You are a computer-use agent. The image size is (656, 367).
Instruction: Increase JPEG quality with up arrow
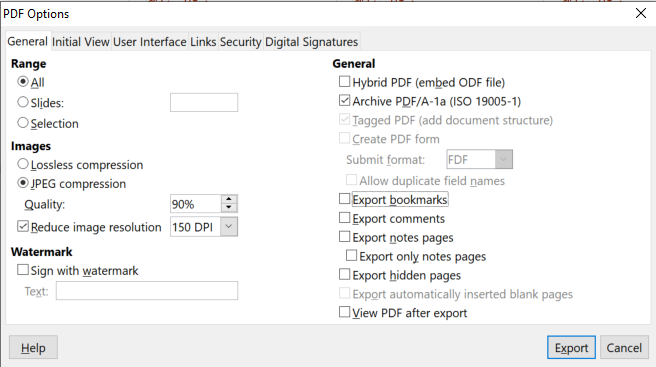point(228,199)
